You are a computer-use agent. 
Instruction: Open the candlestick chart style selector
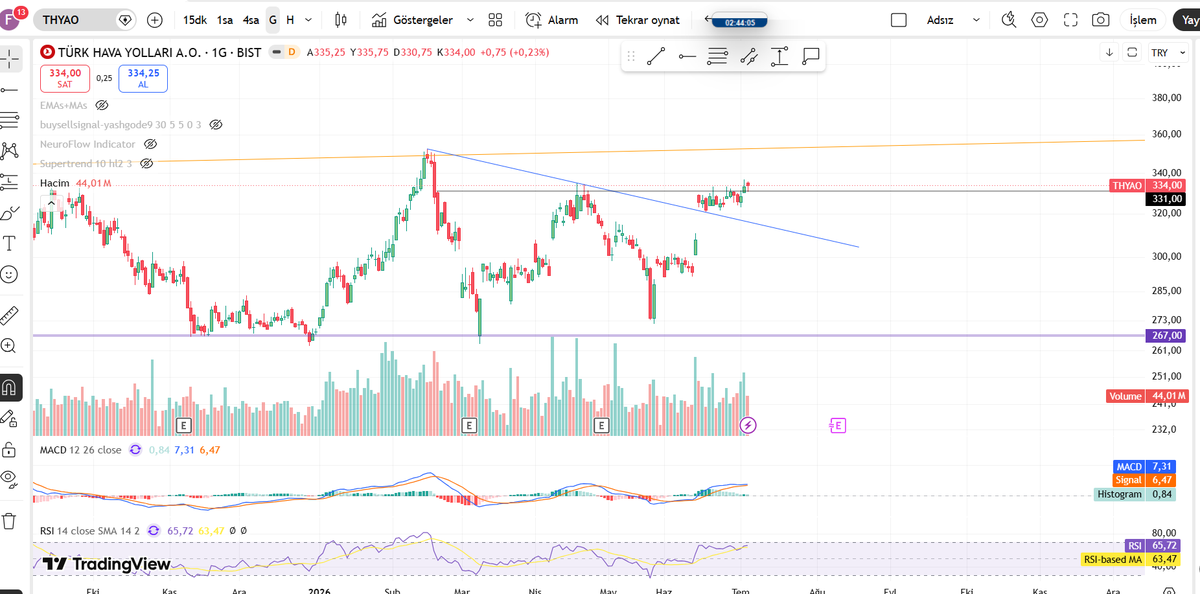(x=340, y=20)
